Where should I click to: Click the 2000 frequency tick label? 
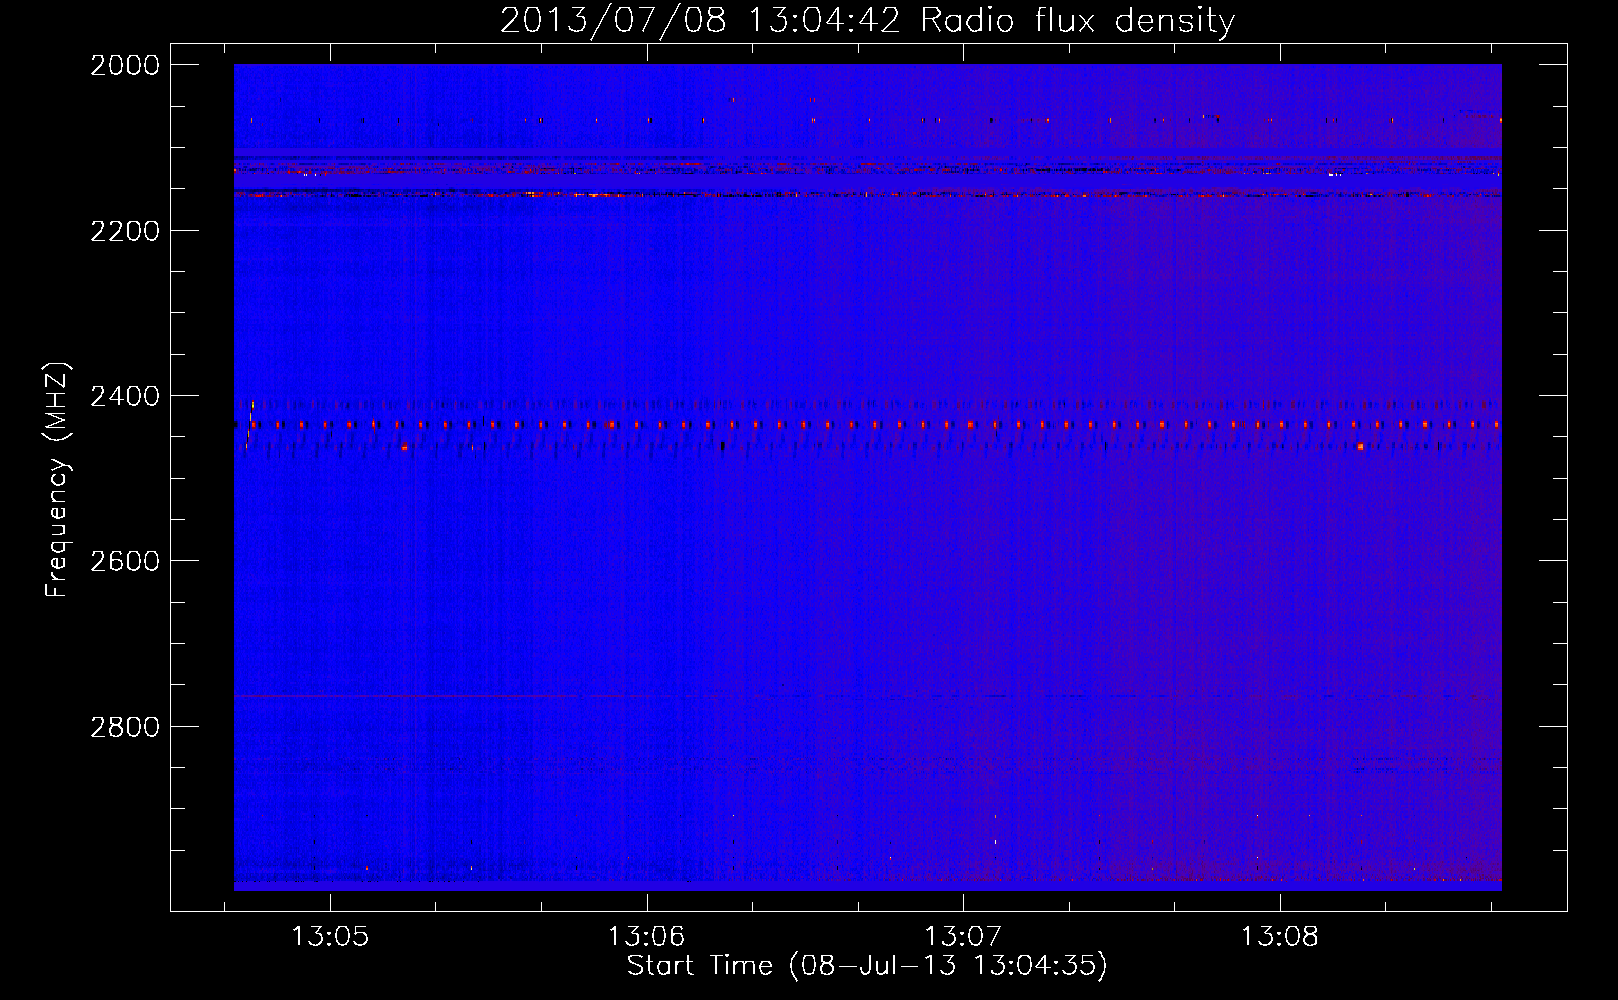point(125,65)
